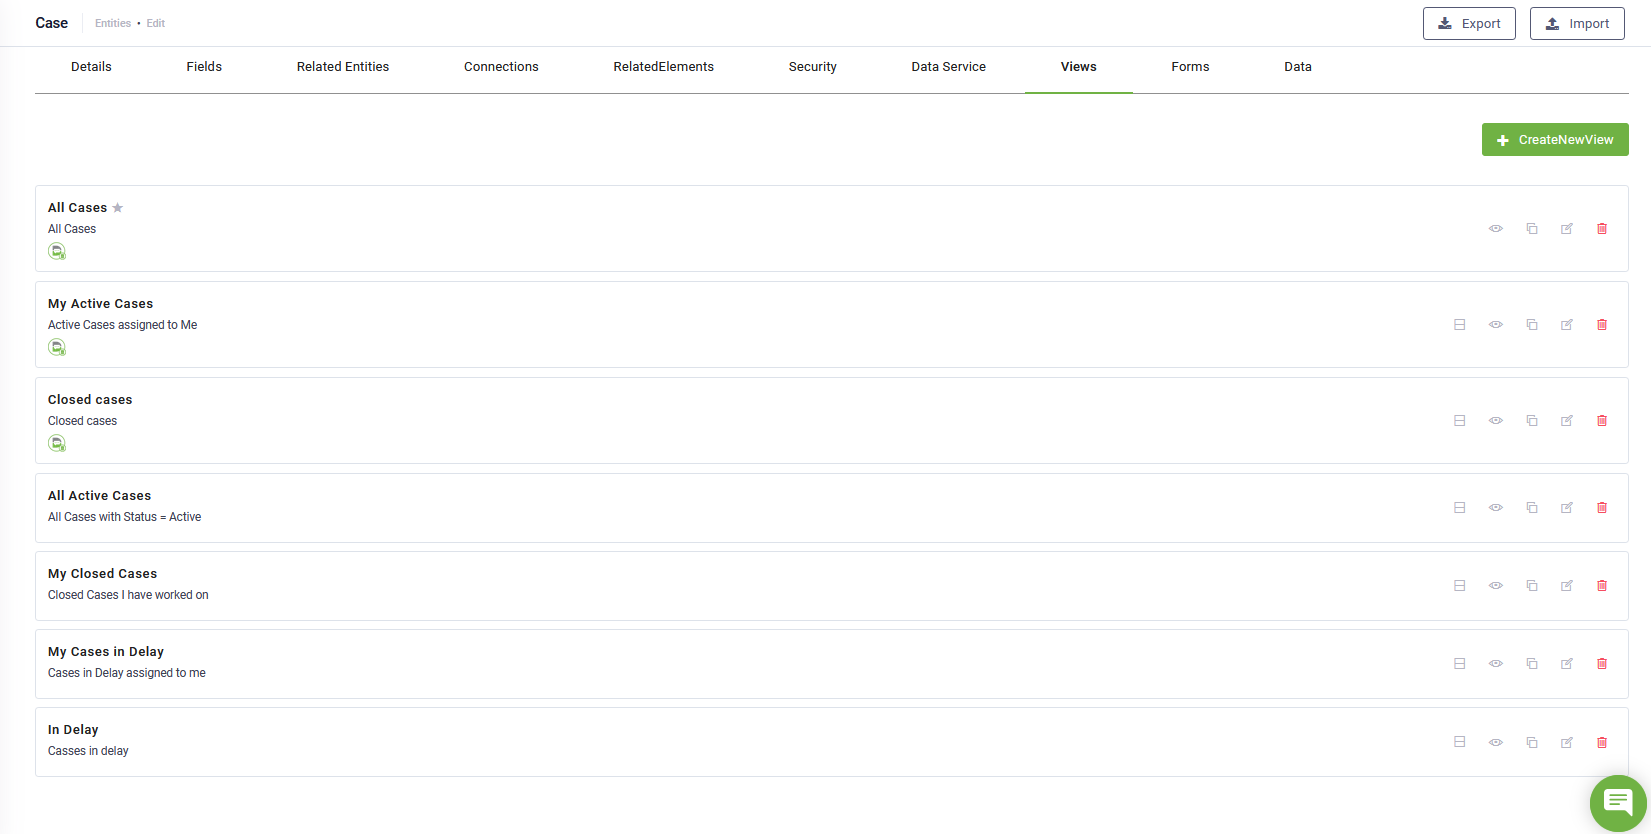Click the 'All Cases with Status = Active' text
Viewport: 1651px width, 834px height.
[x=125, y=517]
